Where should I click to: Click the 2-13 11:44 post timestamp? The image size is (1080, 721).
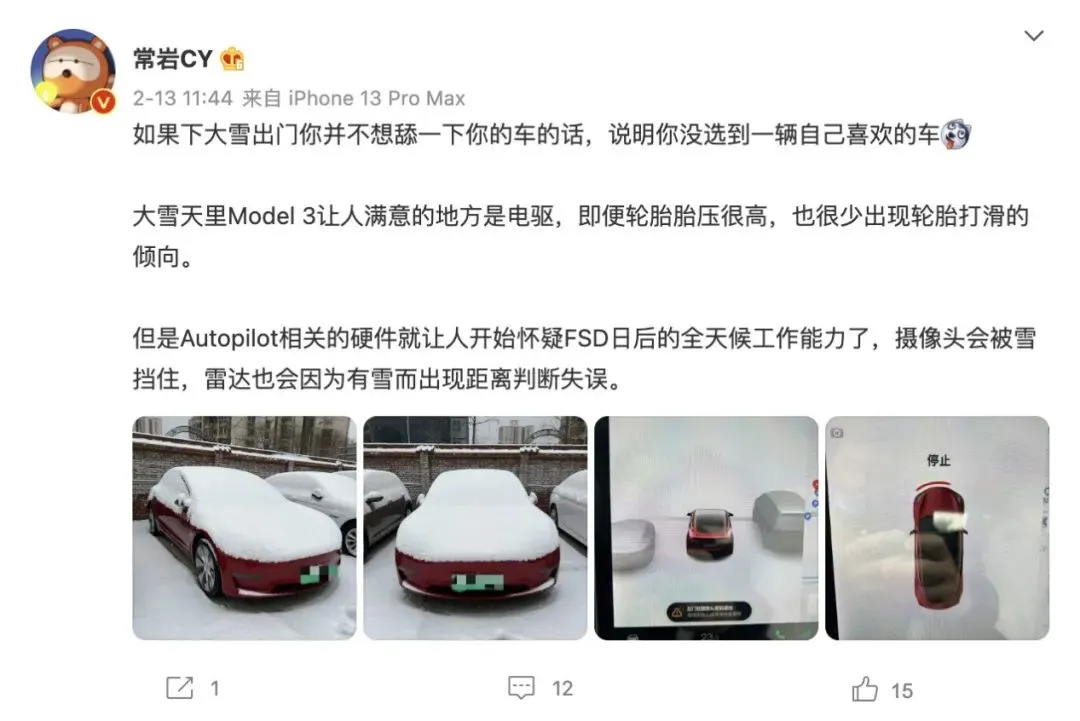[x=183, y=98]
